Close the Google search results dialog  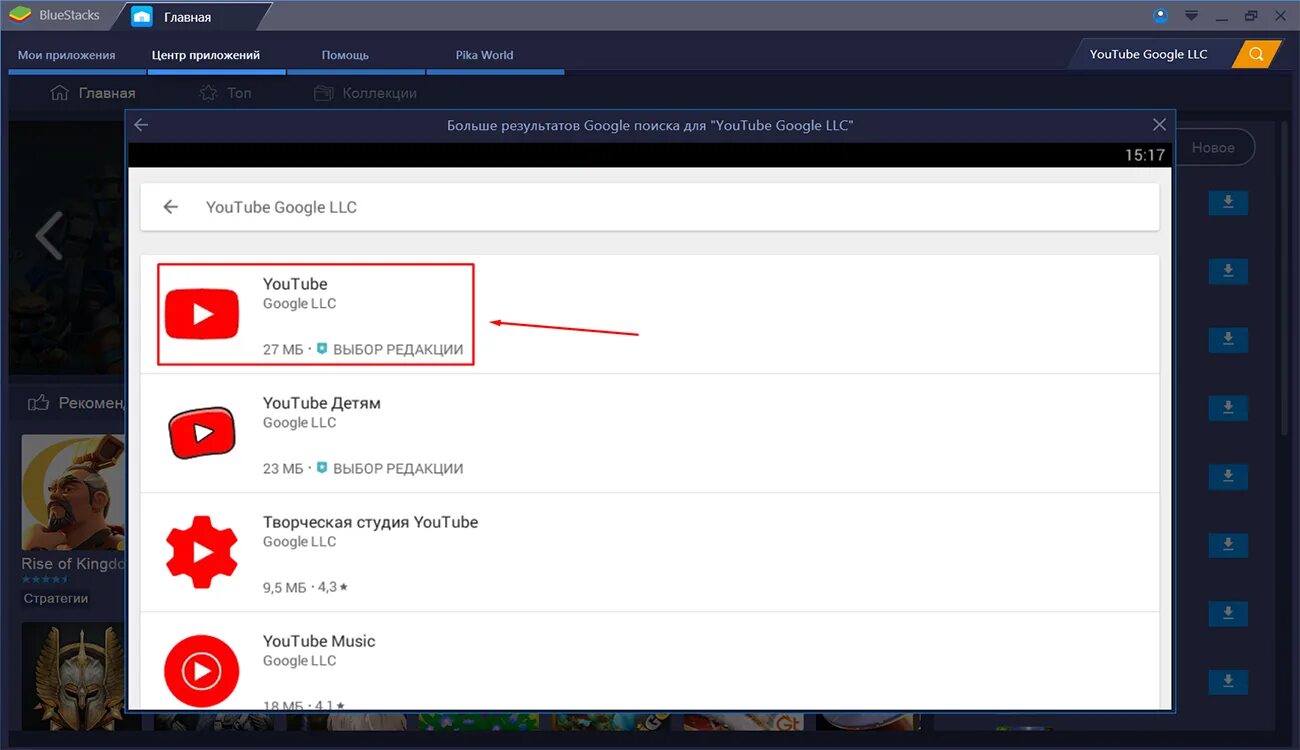(x=1159, y=125)
